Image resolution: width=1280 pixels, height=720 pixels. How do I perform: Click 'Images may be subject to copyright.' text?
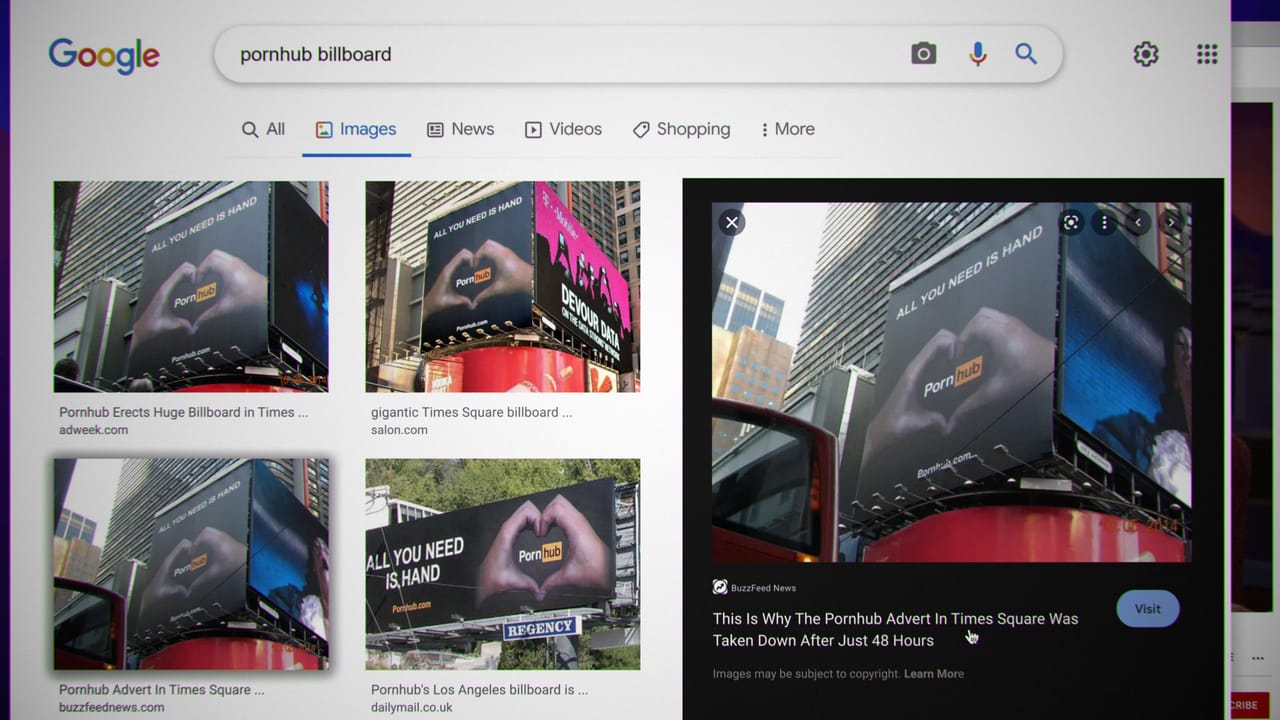point(807,674)
